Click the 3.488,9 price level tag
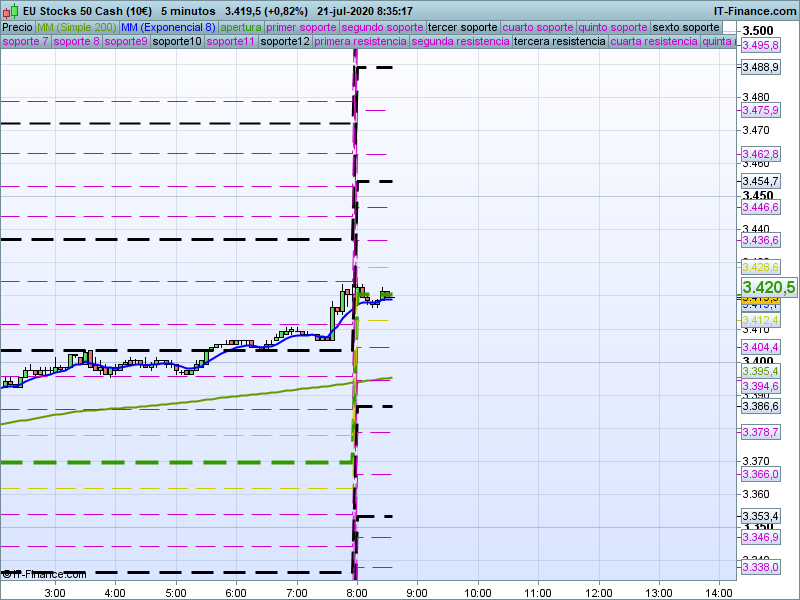The image size is (800, 600). (760, 67)
